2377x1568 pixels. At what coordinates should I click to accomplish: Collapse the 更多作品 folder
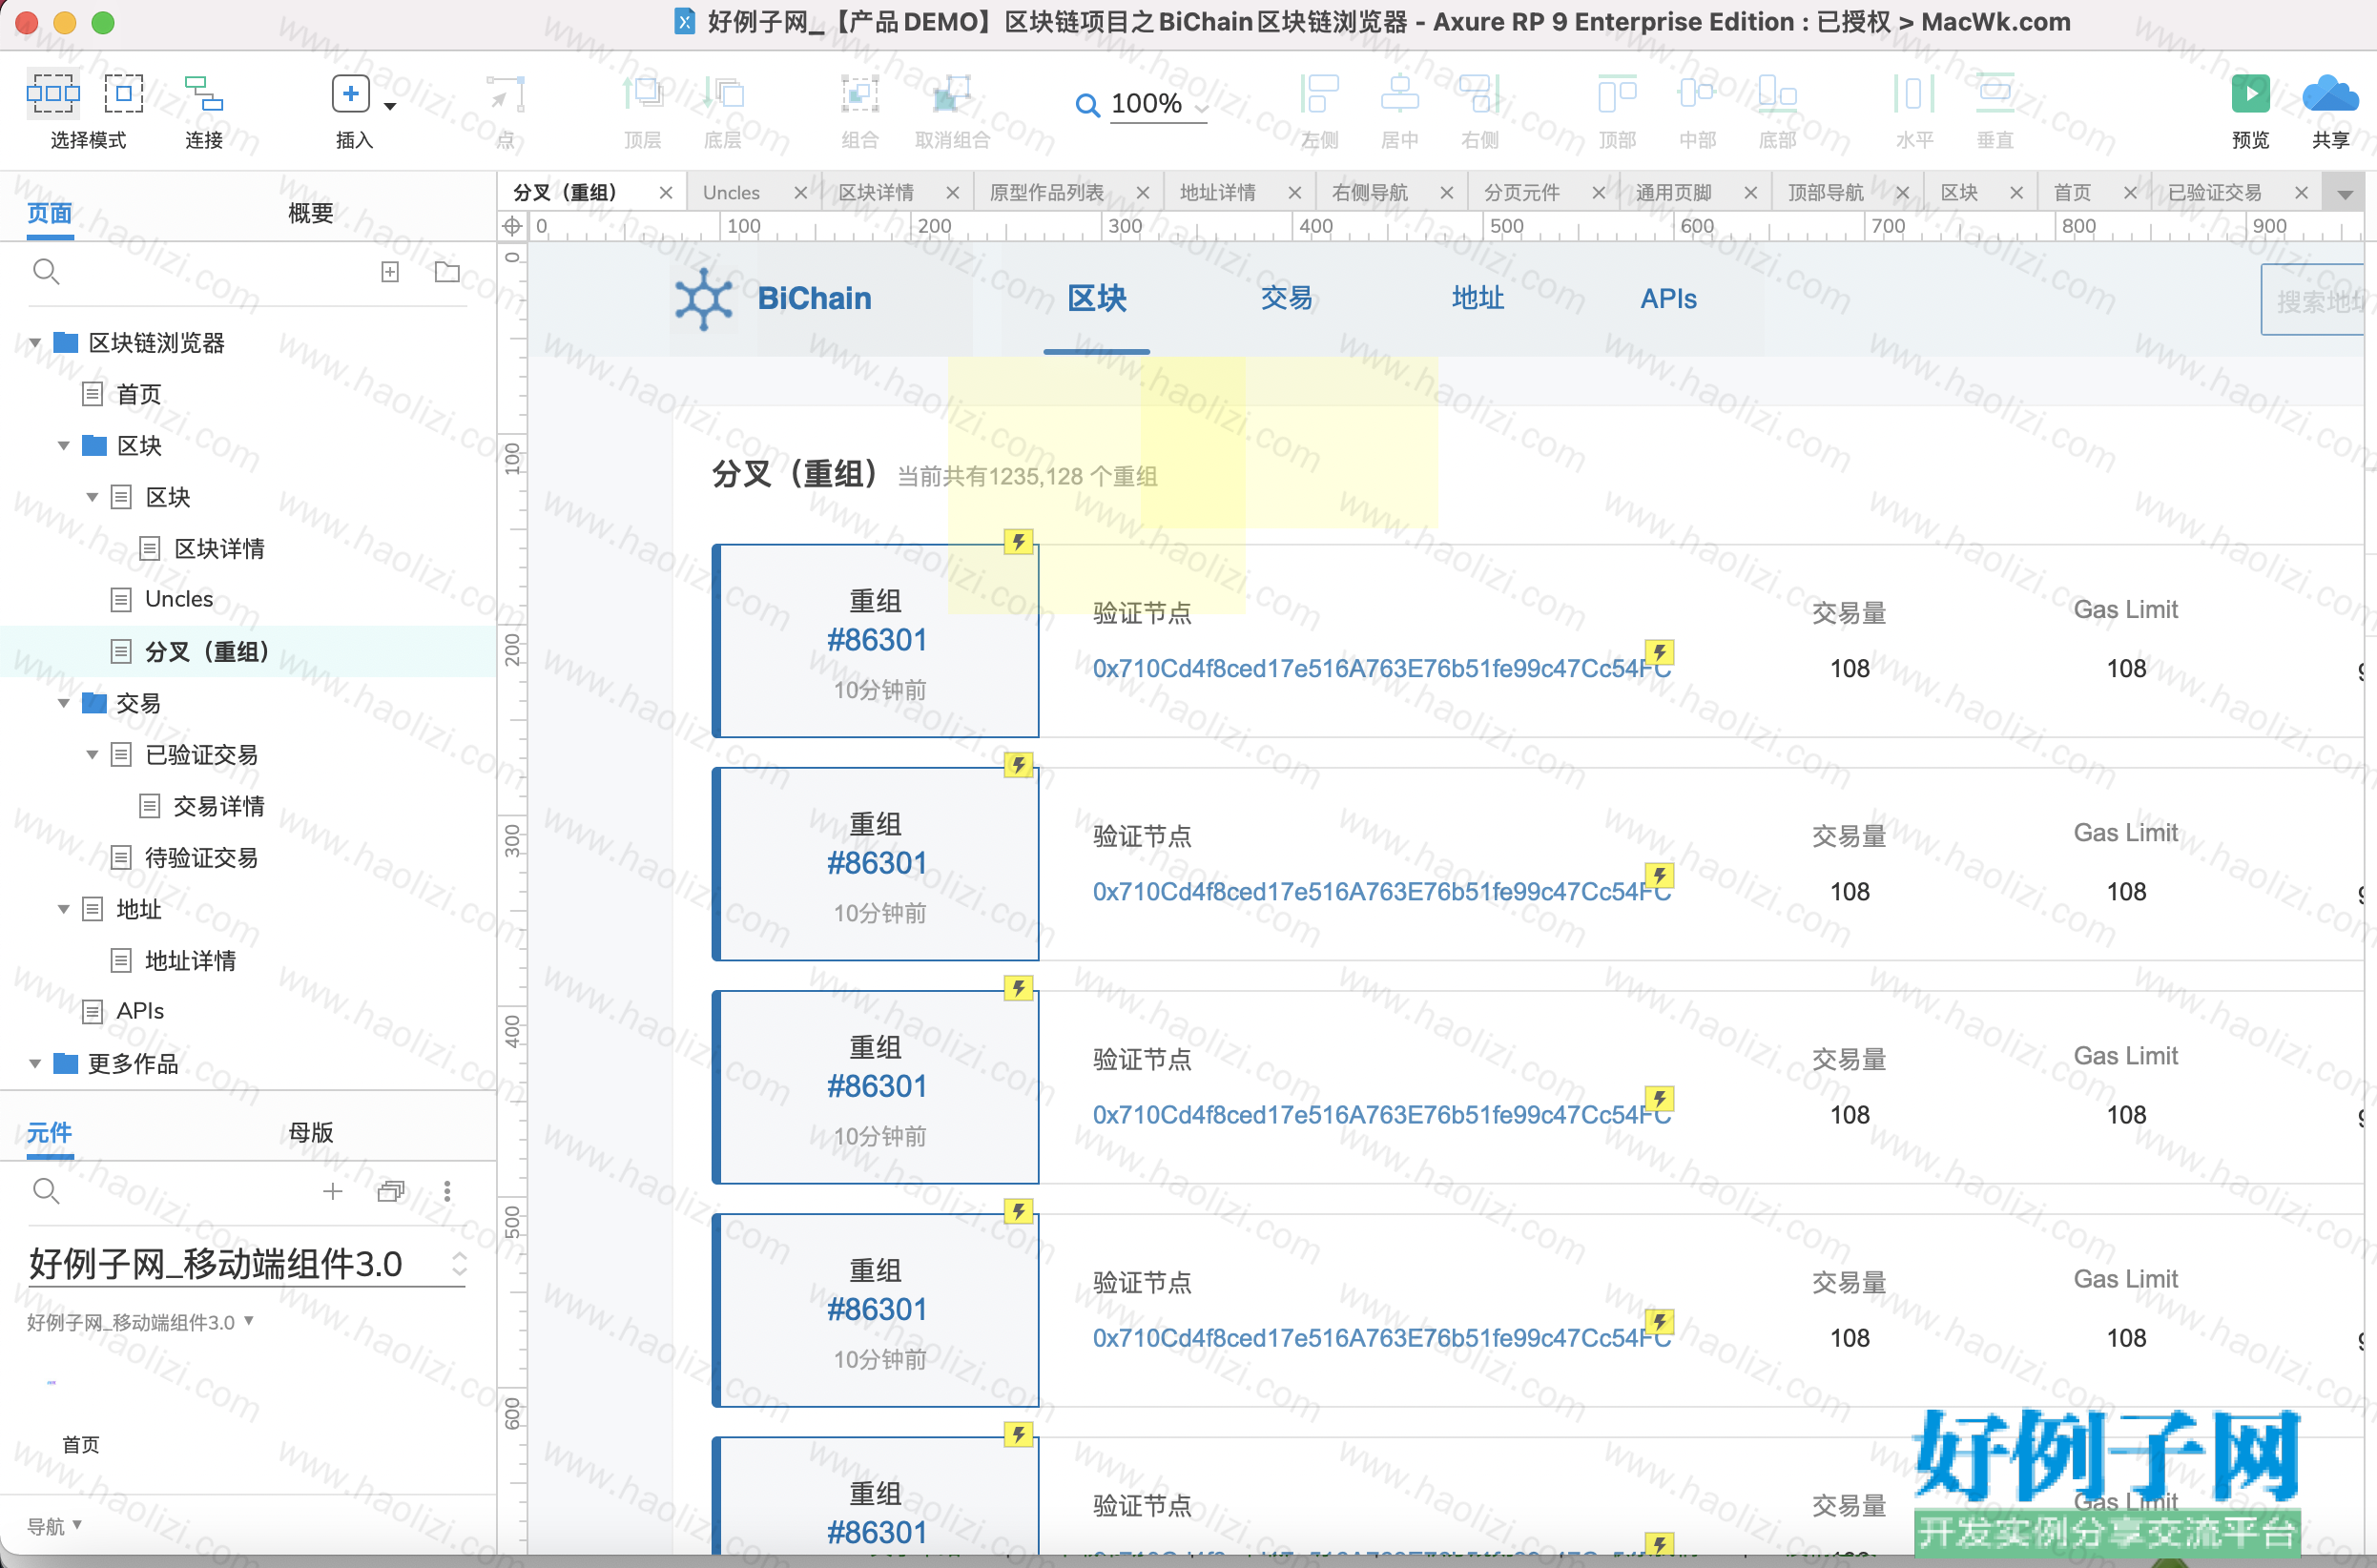click(x=34, y=1063)
